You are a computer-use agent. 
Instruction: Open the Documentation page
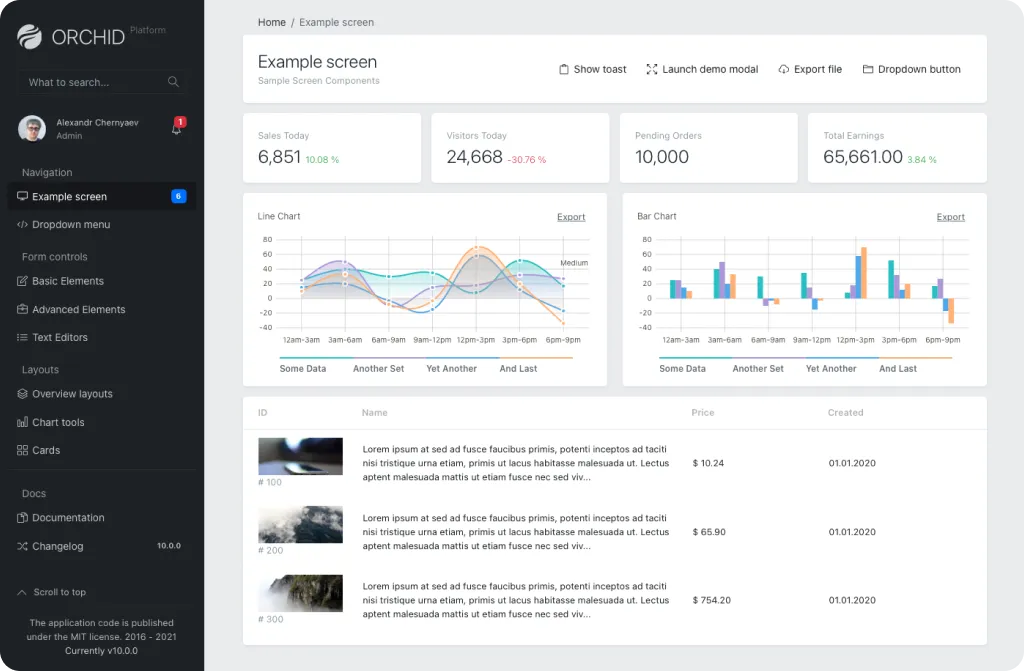[x=66, y=517]
